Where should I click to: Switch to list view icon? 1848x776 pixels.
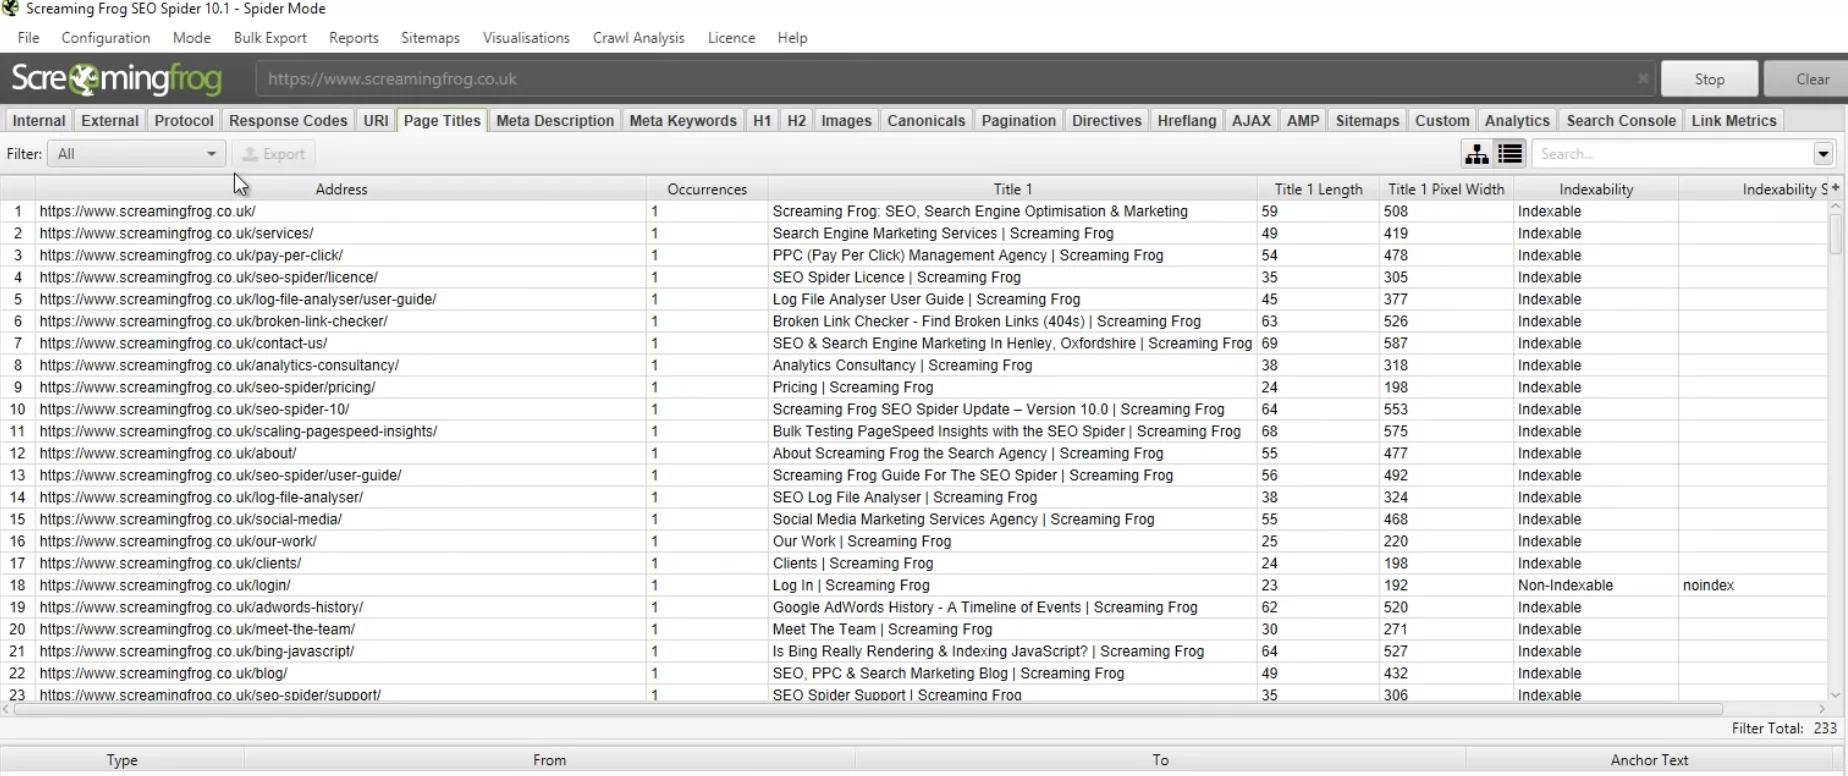tap(1509, 154)
